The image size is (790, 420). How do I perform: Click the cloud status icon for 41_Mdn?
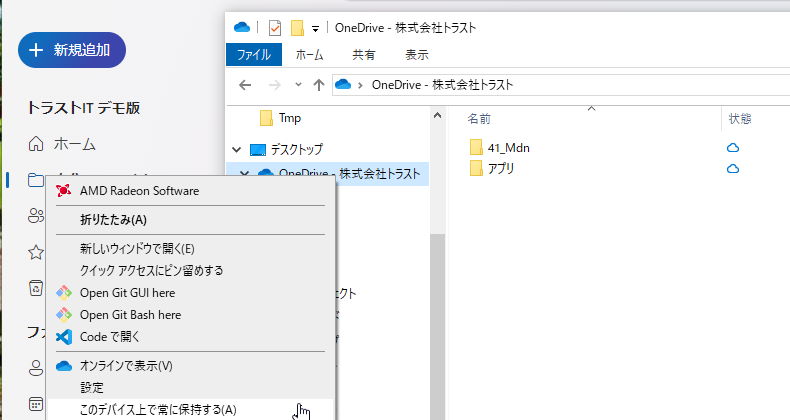[733, 148]
